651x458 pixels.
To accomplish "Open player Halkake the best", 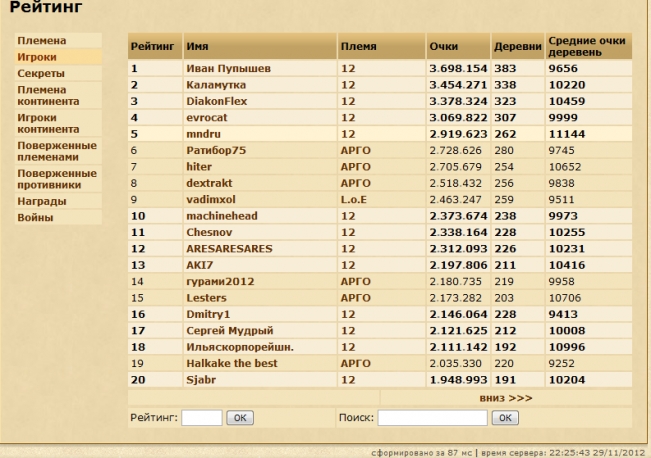I will [x=232, y=364].
